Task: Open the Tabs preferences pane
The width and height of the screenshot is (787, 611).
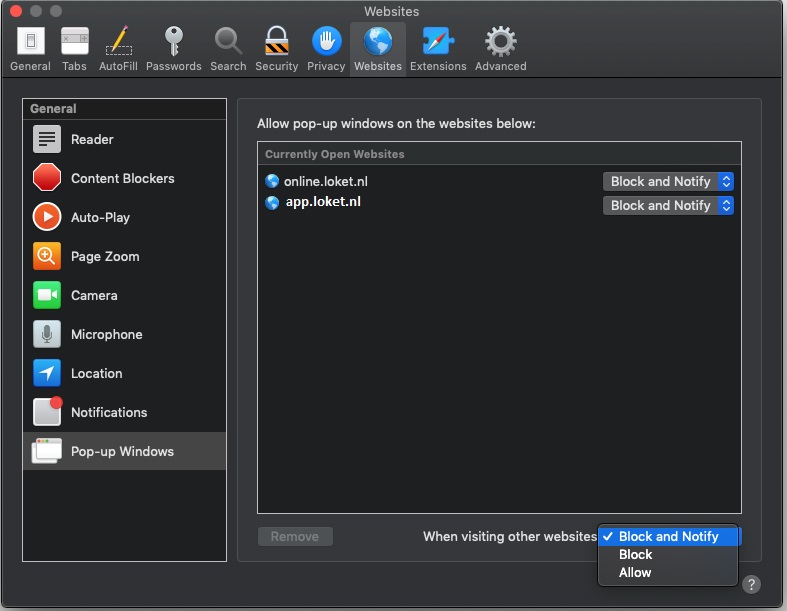Action: pos(74,48)
